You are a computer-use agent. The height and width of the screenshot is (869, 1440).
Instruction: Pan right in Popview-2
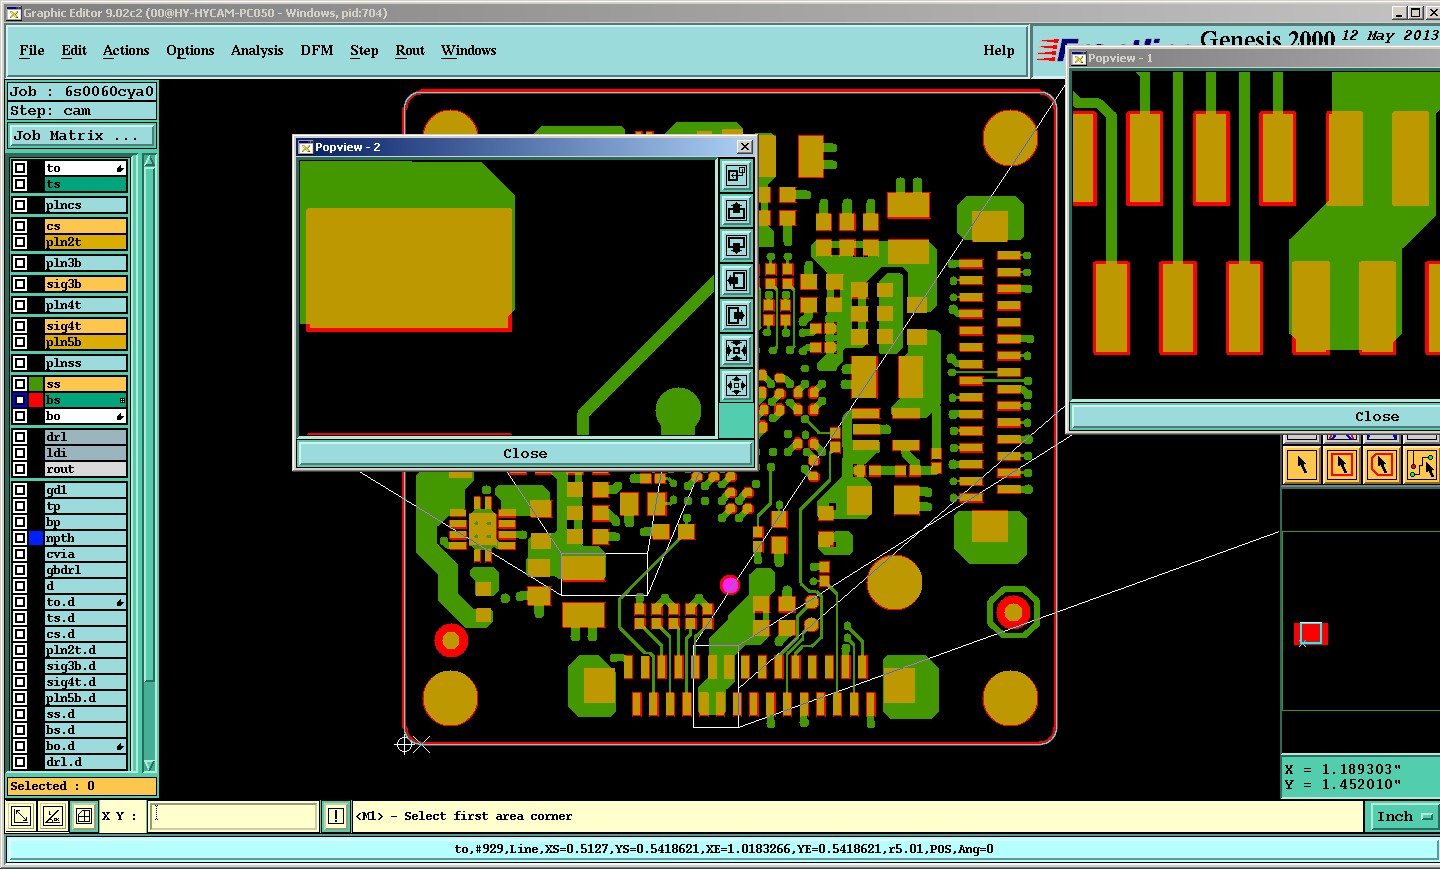tap(736, 316)
